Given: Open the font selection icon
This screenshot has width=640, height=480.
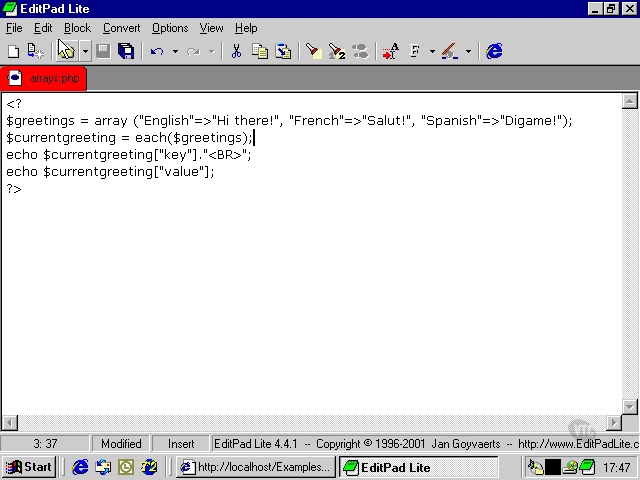Looking at the screenshot, I should (415, 51).
